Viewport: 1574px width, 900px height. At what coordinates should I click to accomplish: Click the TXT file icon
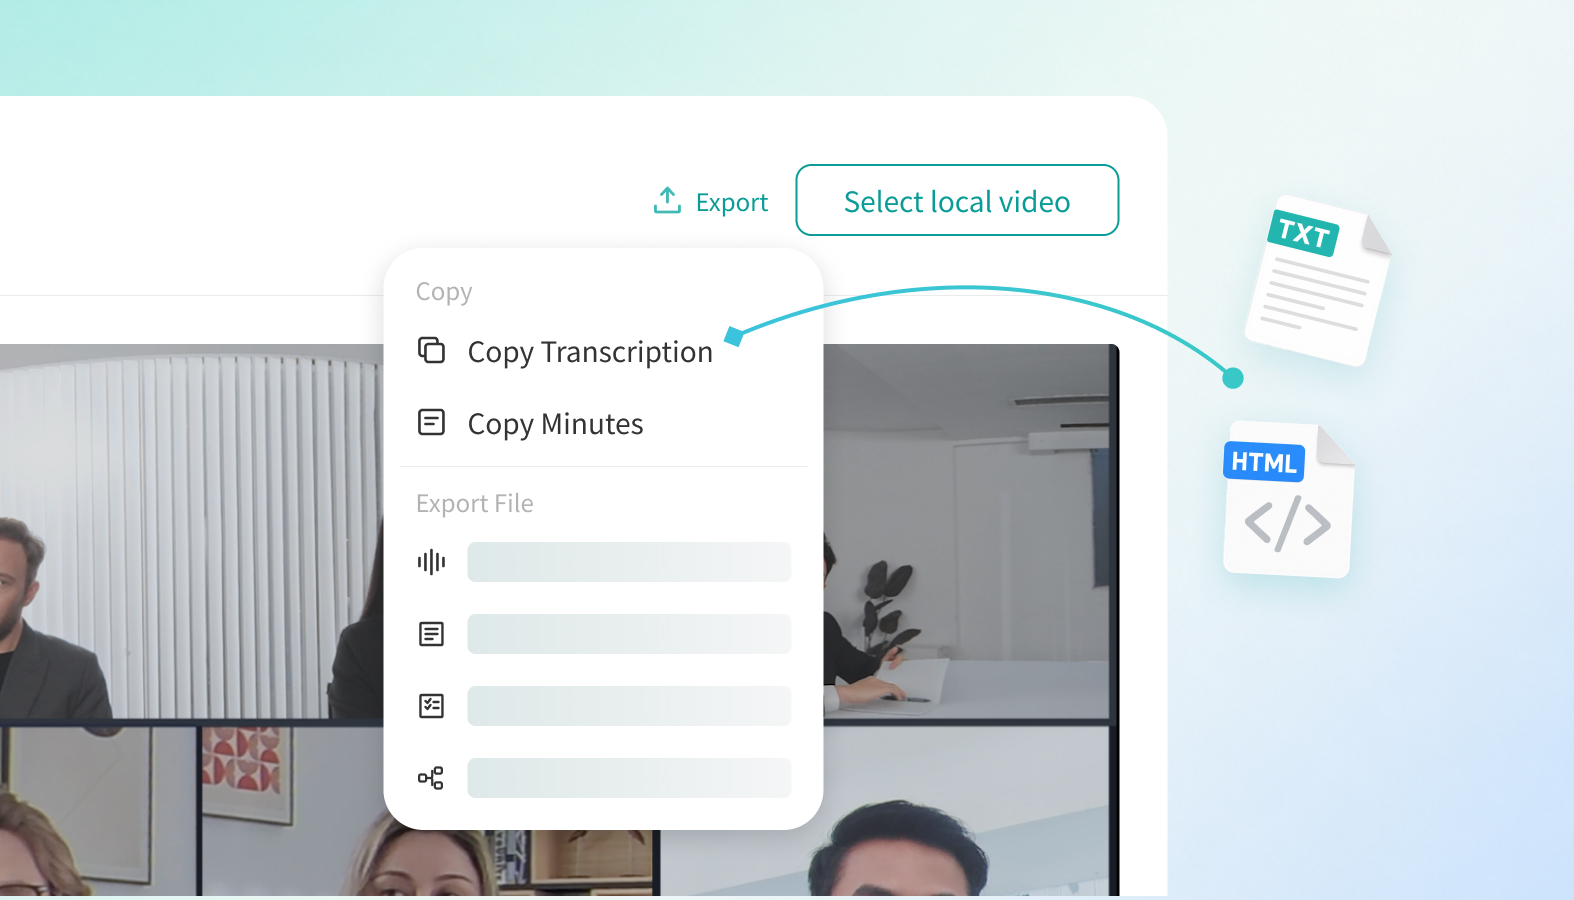(1317, 281)
